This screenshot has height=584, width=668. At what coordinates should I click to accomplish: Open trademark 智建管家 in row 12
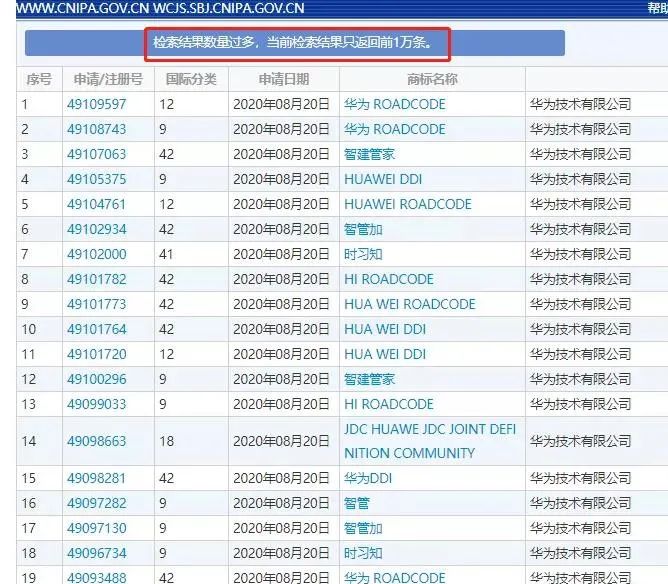(x=369, y=379)
